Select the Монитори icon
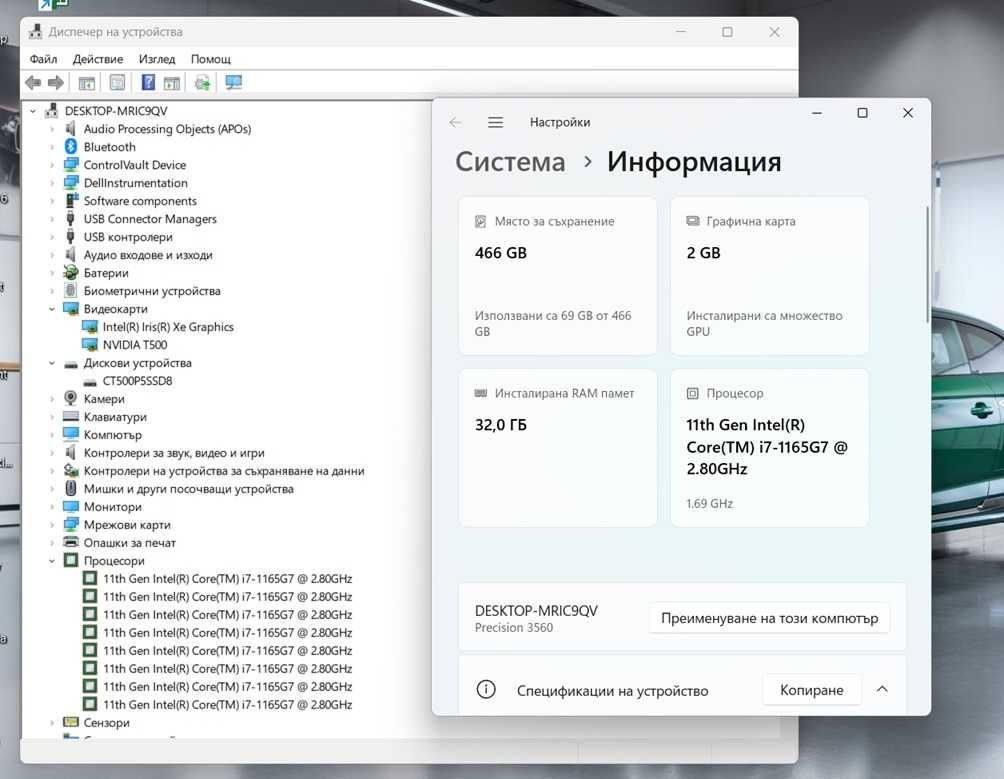This screenshot has height=779, width=1004. pyautogui.click(x=71, y=506)
